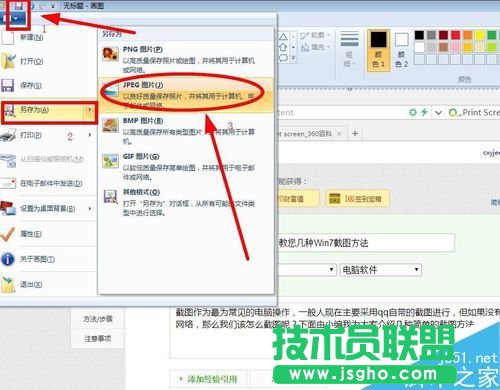Select the rounded callout shape in gallery
The image size is (500, 390).
coord(283,58)
